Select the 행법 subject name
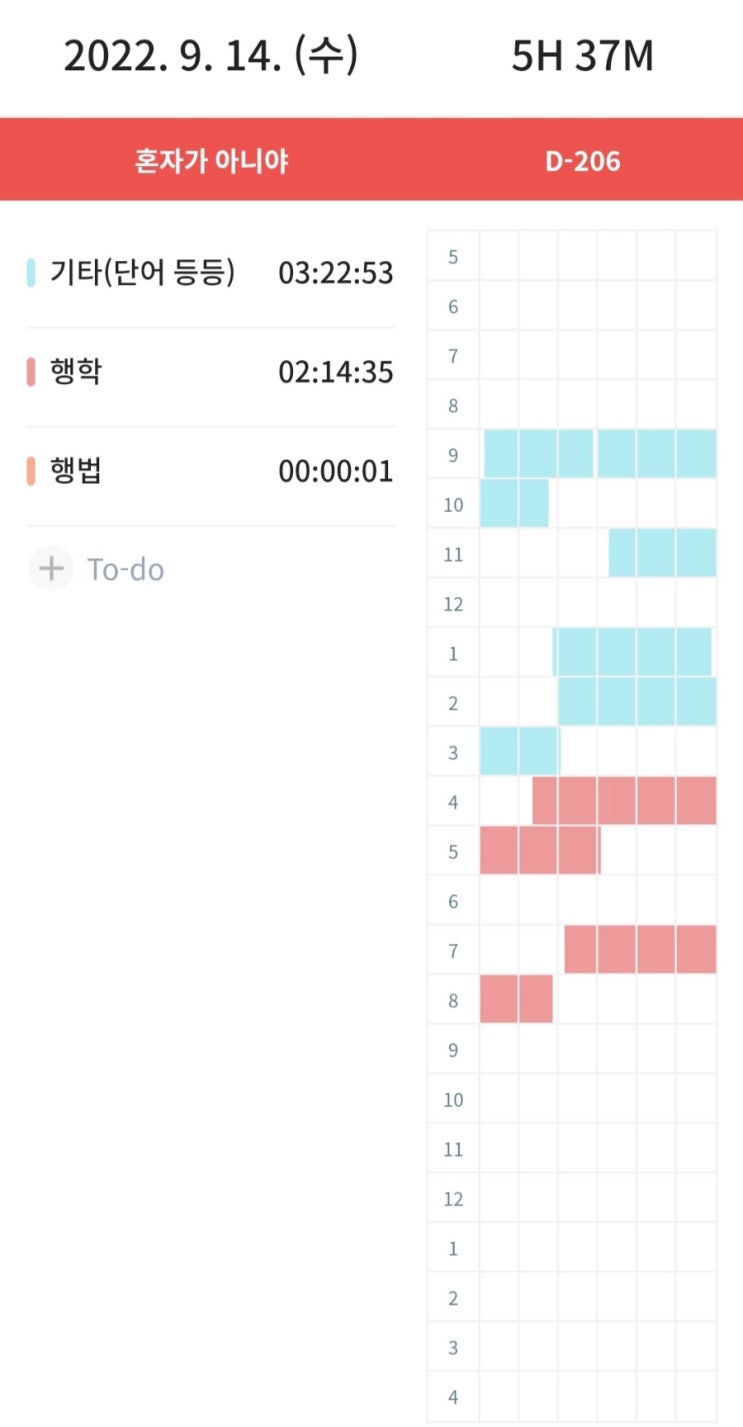 75,471
